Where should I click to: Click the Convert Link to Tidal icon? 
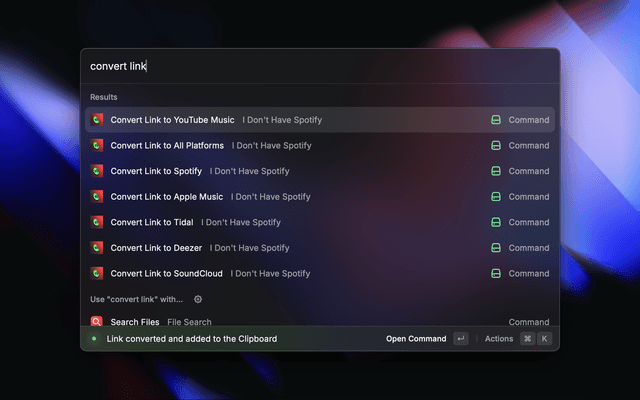[x=97, y=222]
